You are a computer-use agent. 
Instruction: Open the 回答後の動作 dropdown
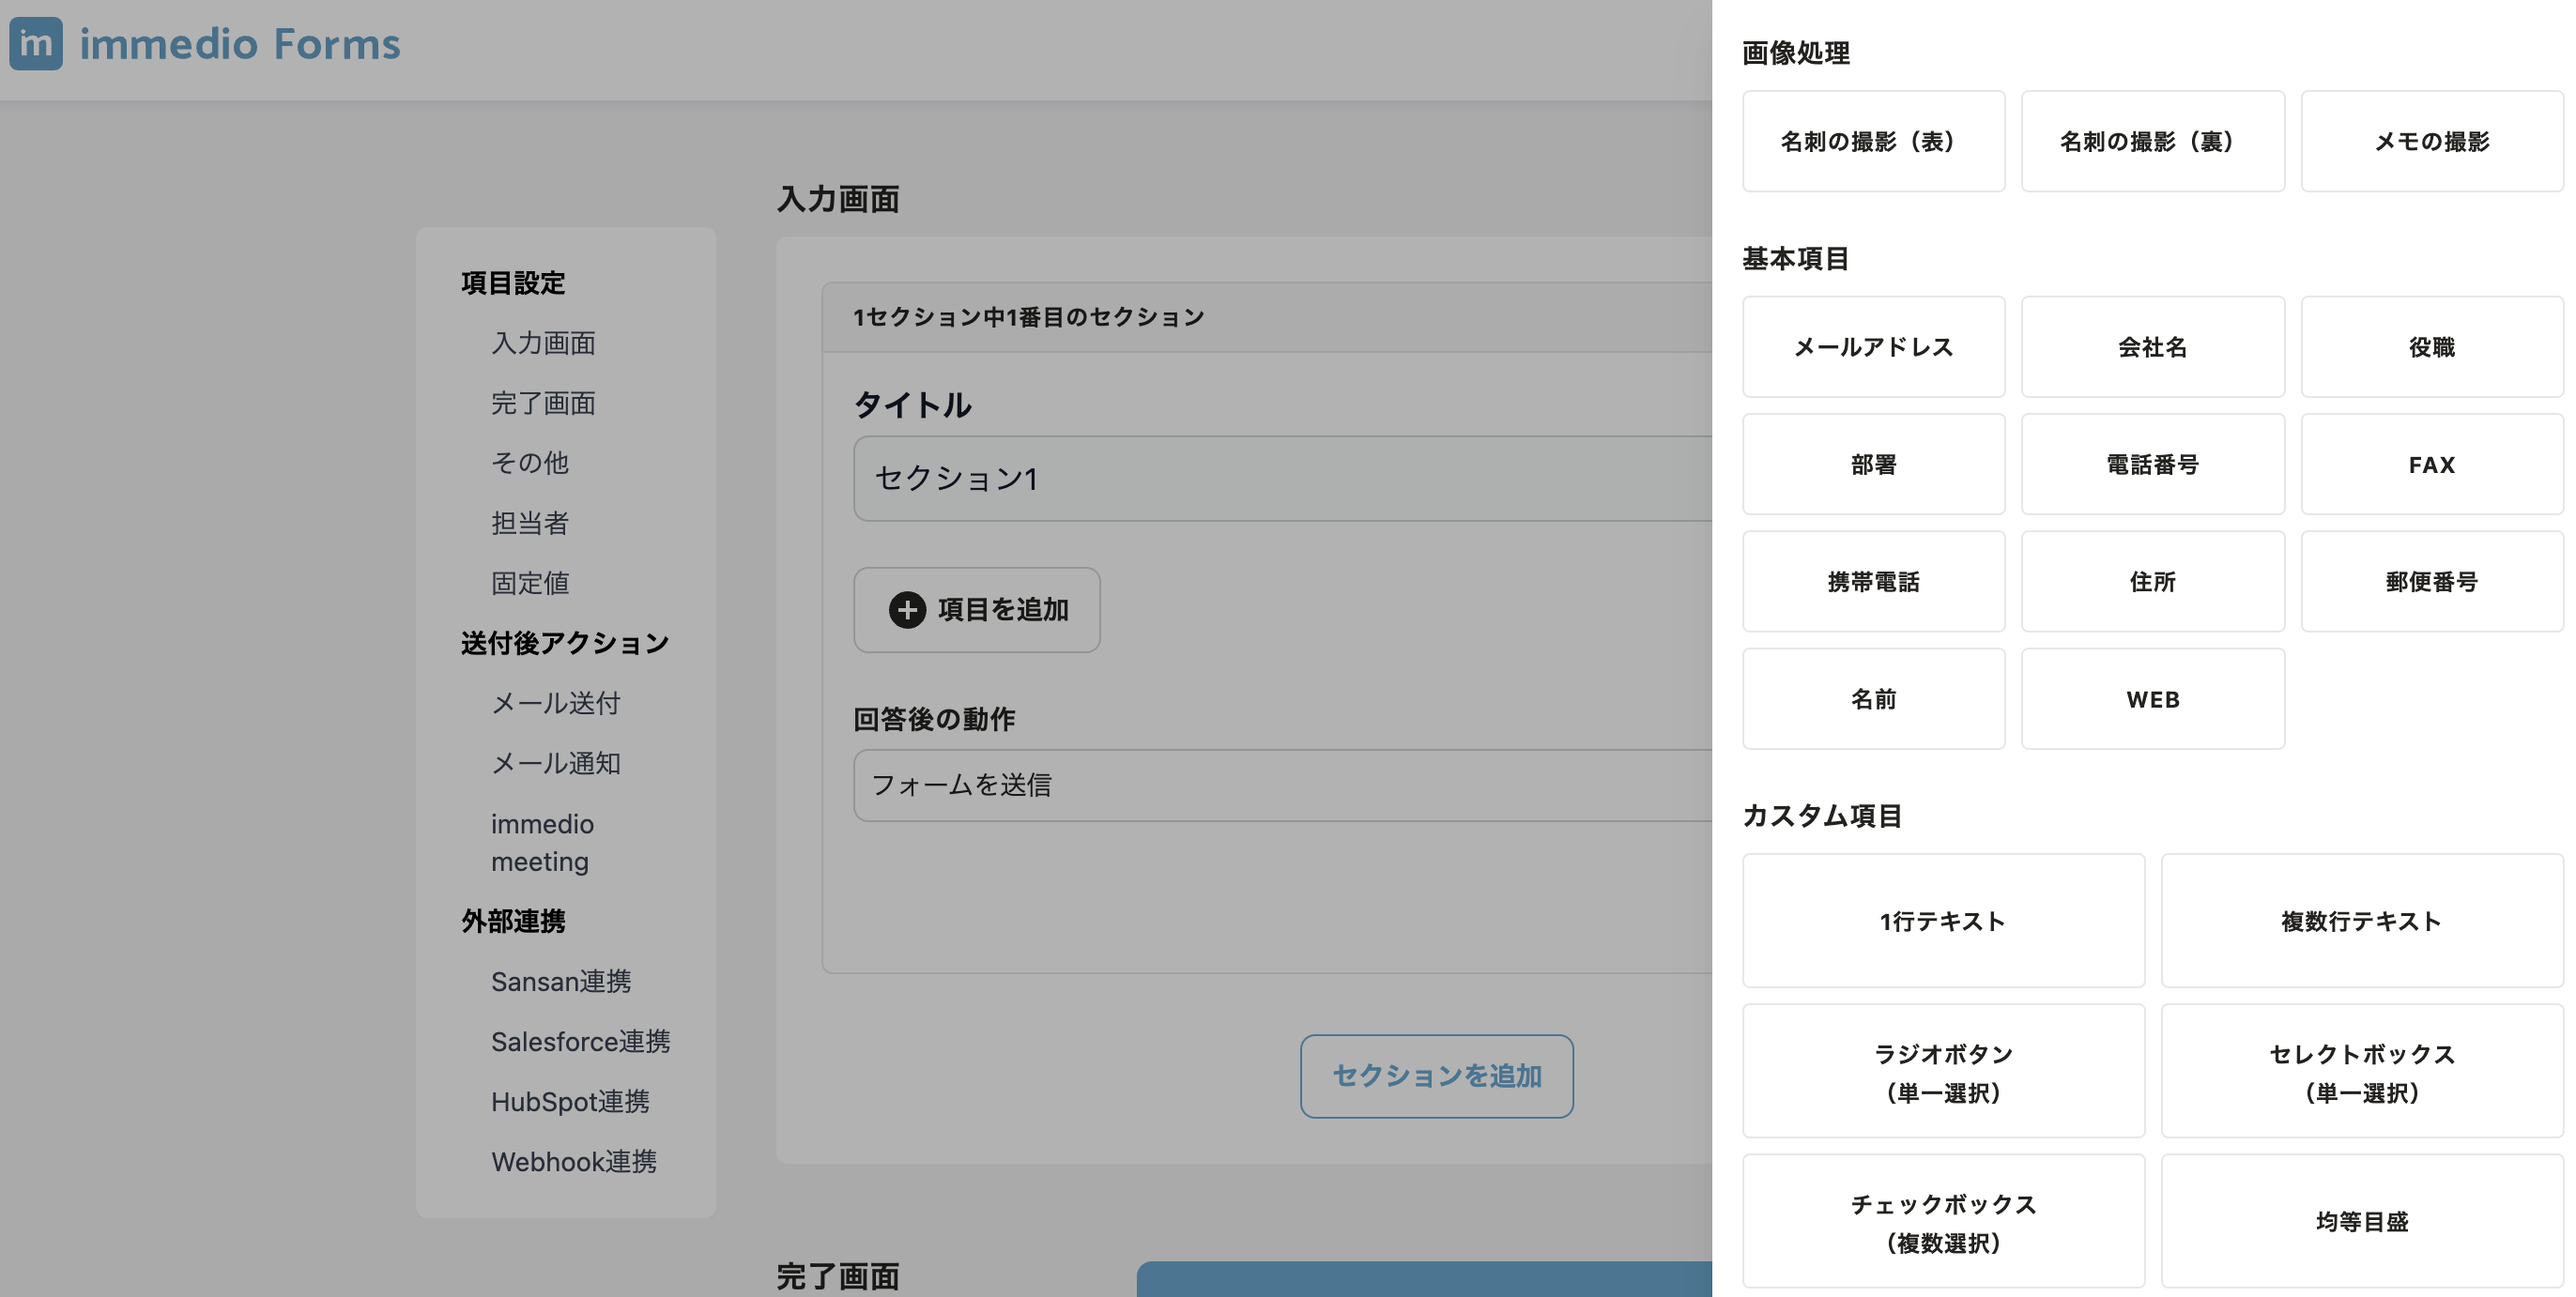point(1280,785)
